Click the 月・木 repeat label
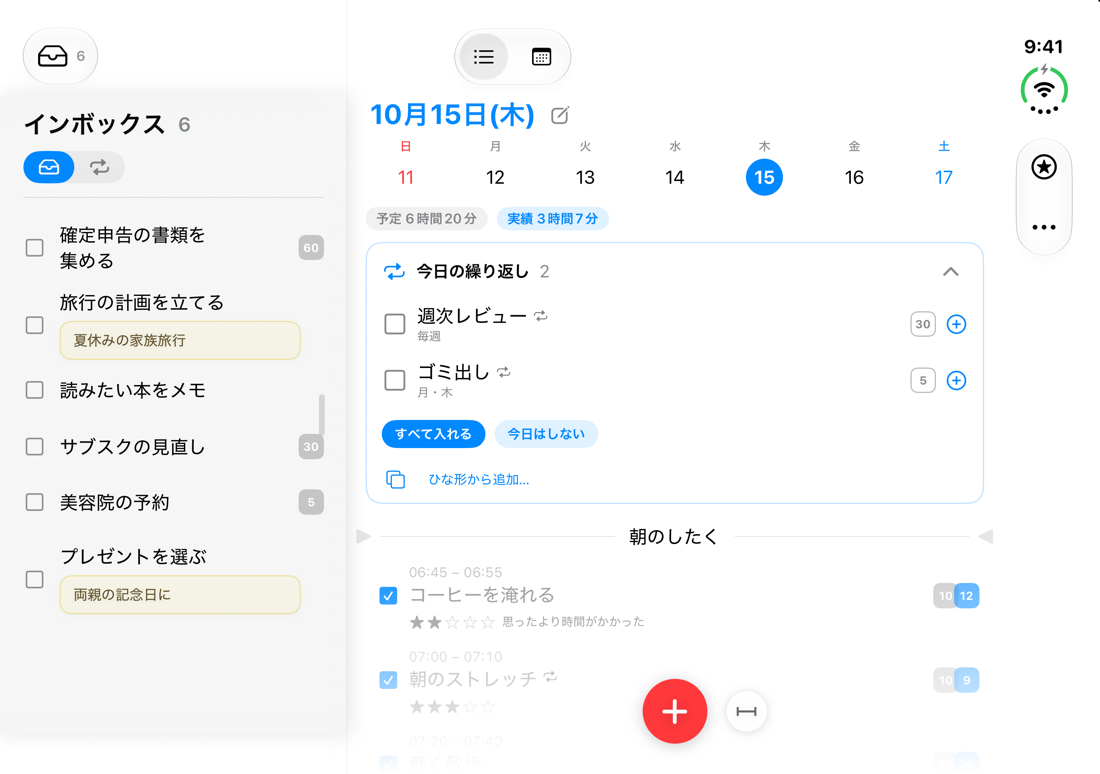Viewport: 1100px width, 774px height. click(x=435, y=393)
